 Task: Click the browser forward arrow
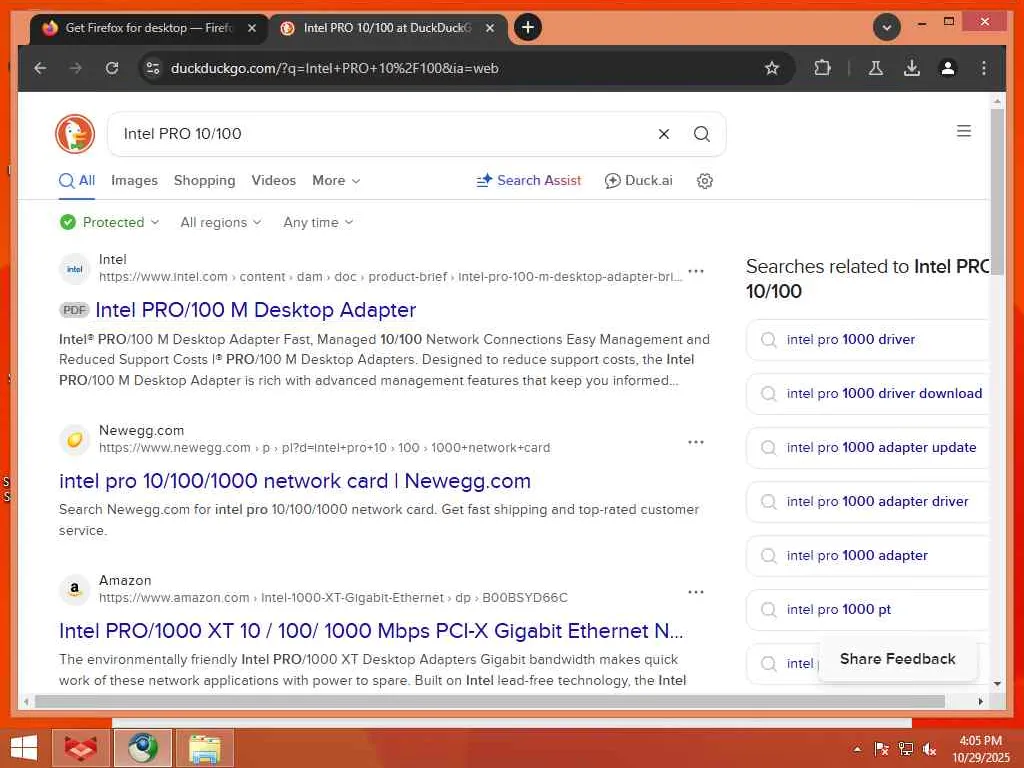(x=76, y=68)
